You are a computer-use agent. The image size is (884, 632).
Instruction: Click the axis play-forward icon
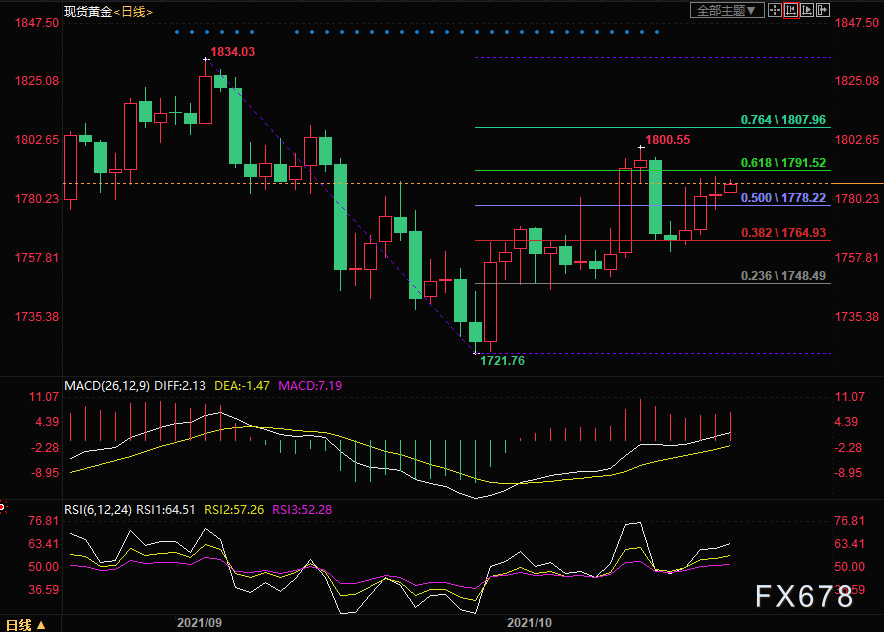point(807,10)
